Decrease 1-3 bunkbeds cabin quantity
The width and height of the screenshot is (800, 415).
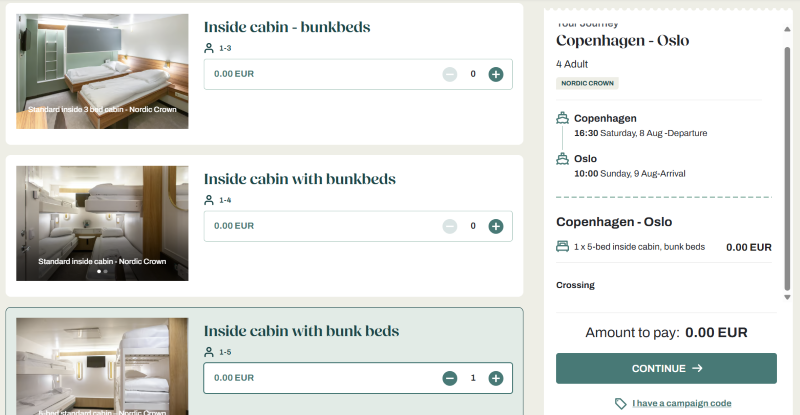click(x=450, y=74)
